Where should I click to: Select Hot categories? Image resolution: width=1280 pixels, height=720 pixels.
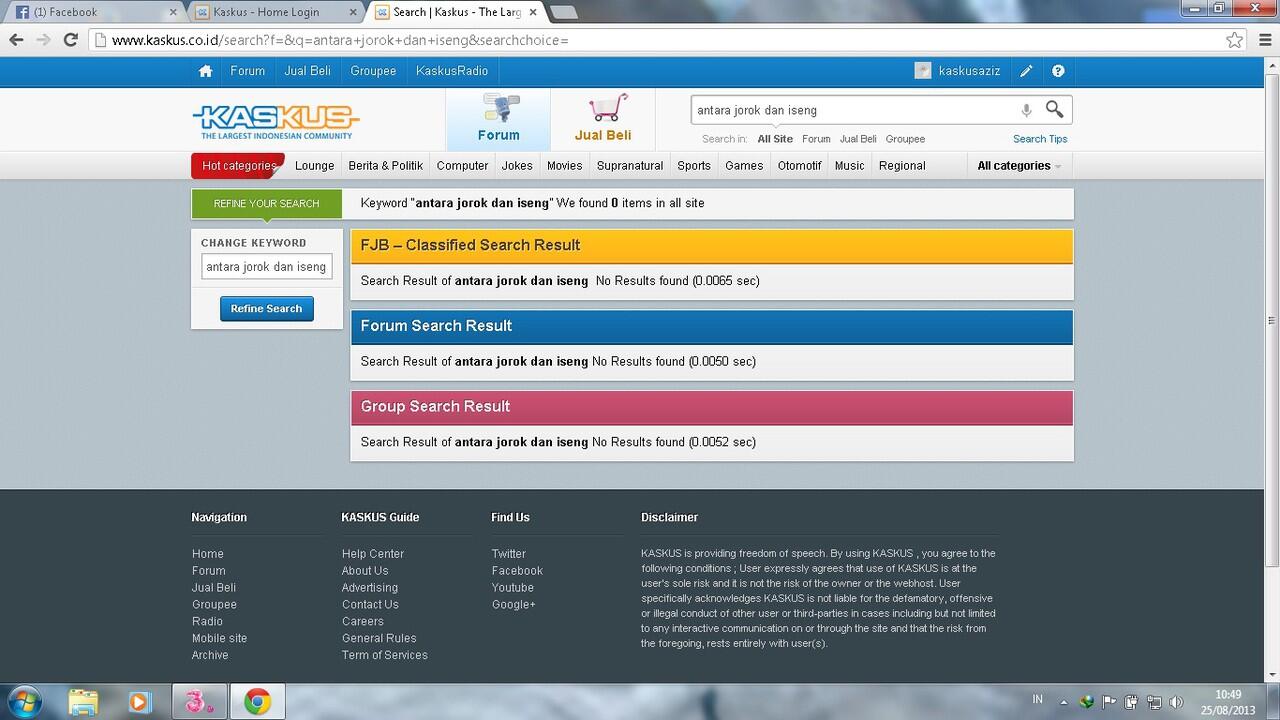[238, 166]
